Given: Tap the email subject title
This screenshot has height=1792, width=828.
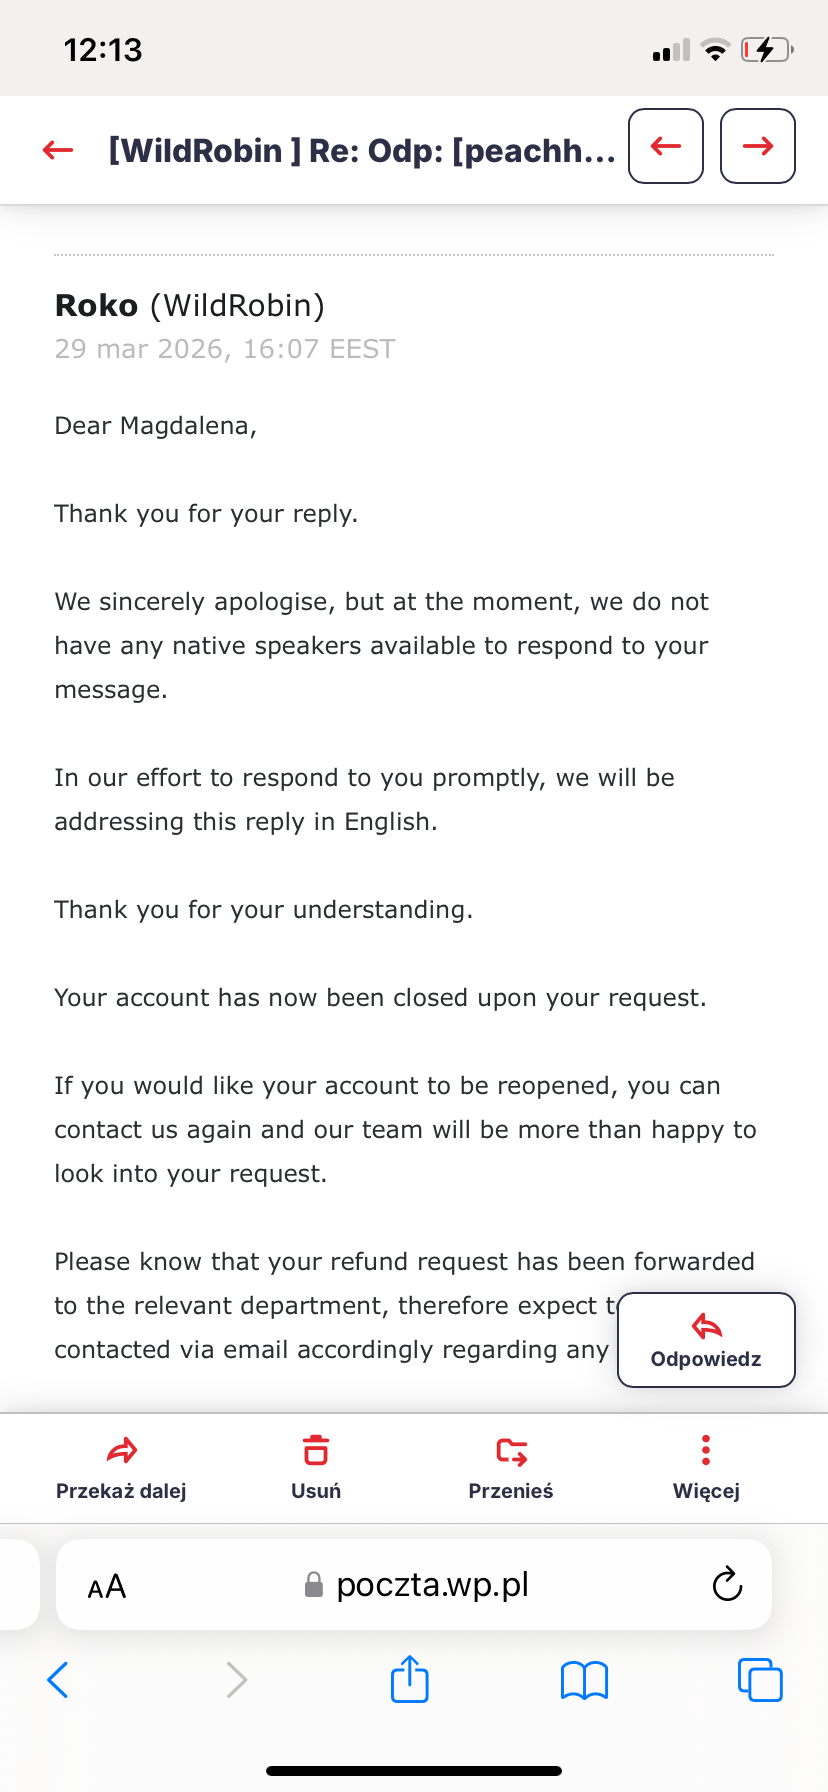Looking at the screenshot, I should (362, 150).
